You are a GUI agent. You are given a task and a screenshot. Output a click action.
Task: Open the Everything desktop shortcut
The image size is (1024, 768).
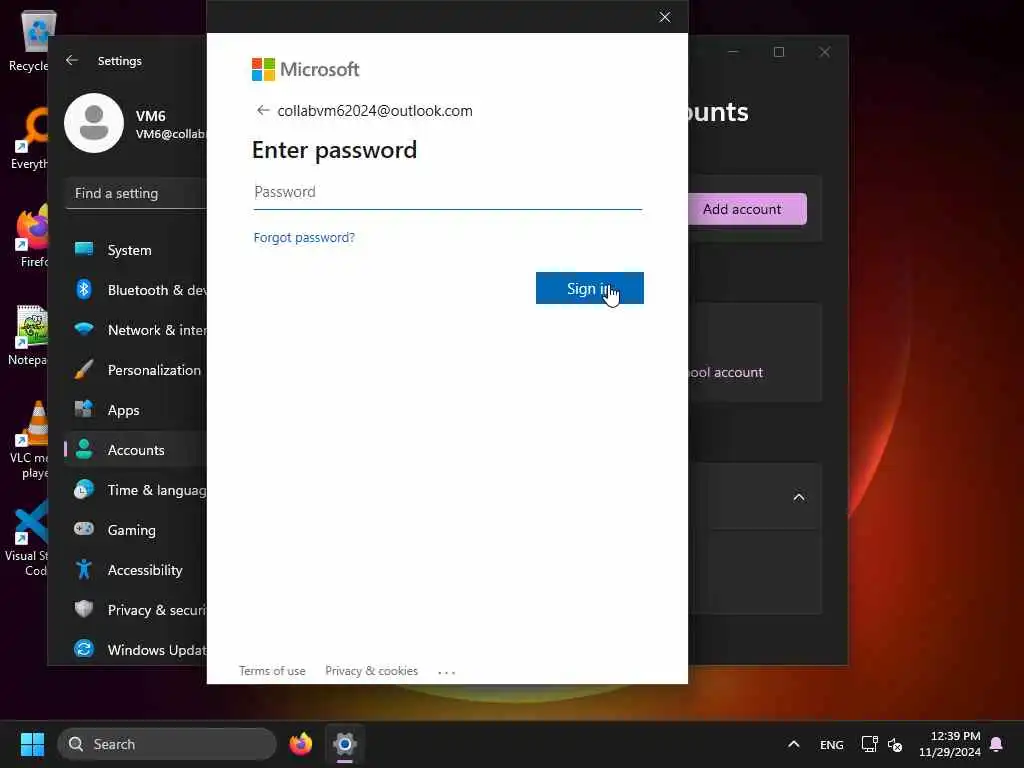tap(30, 138)
